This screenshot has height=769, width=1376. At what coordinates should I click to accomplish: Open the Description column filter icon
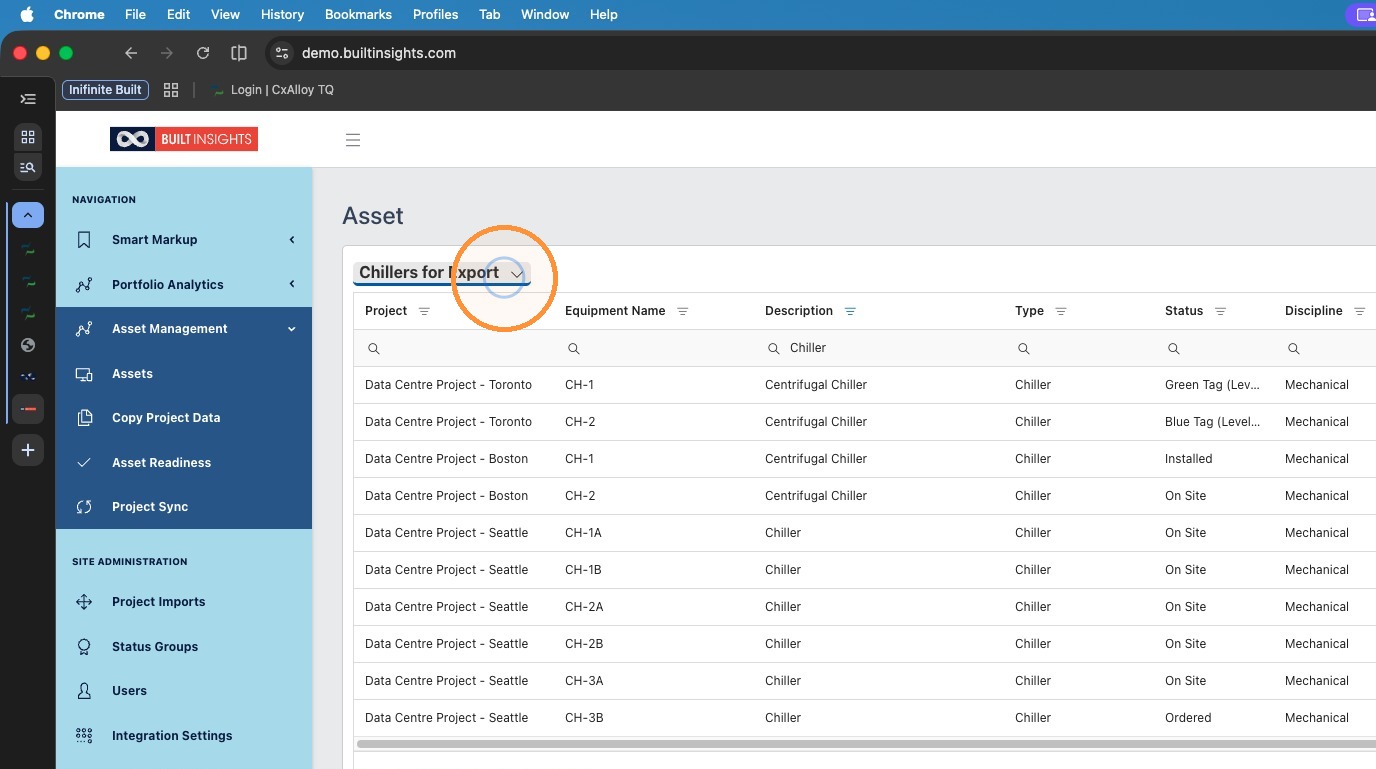pyautogui.click(x=850, y=311)
